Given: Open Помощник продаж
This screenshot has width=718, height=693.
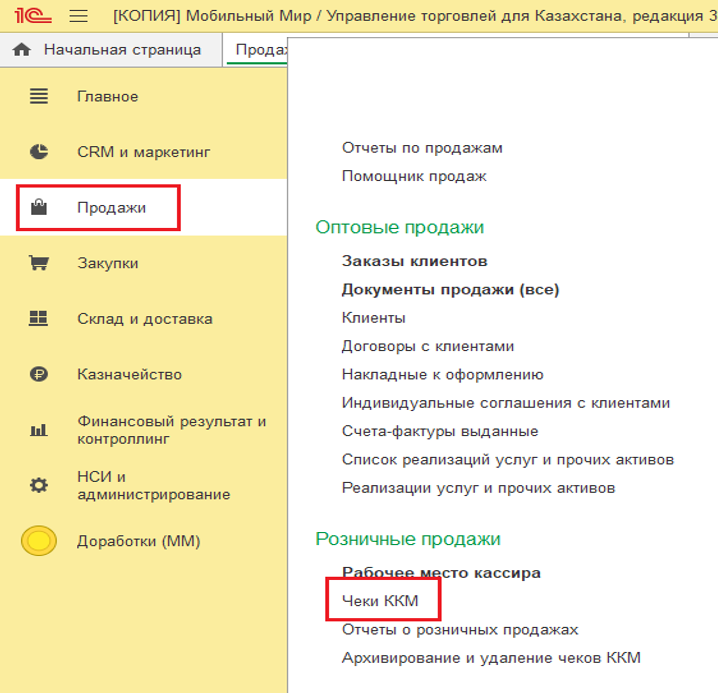Looking at the screenshot, I should coord(414,176).
